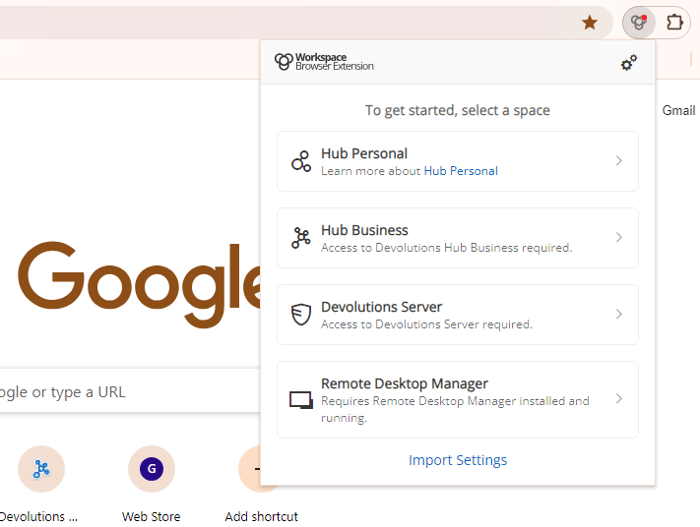Click the bookmark star icon
This screenshot has height=527, width=700.
click(x=590, y=22)
